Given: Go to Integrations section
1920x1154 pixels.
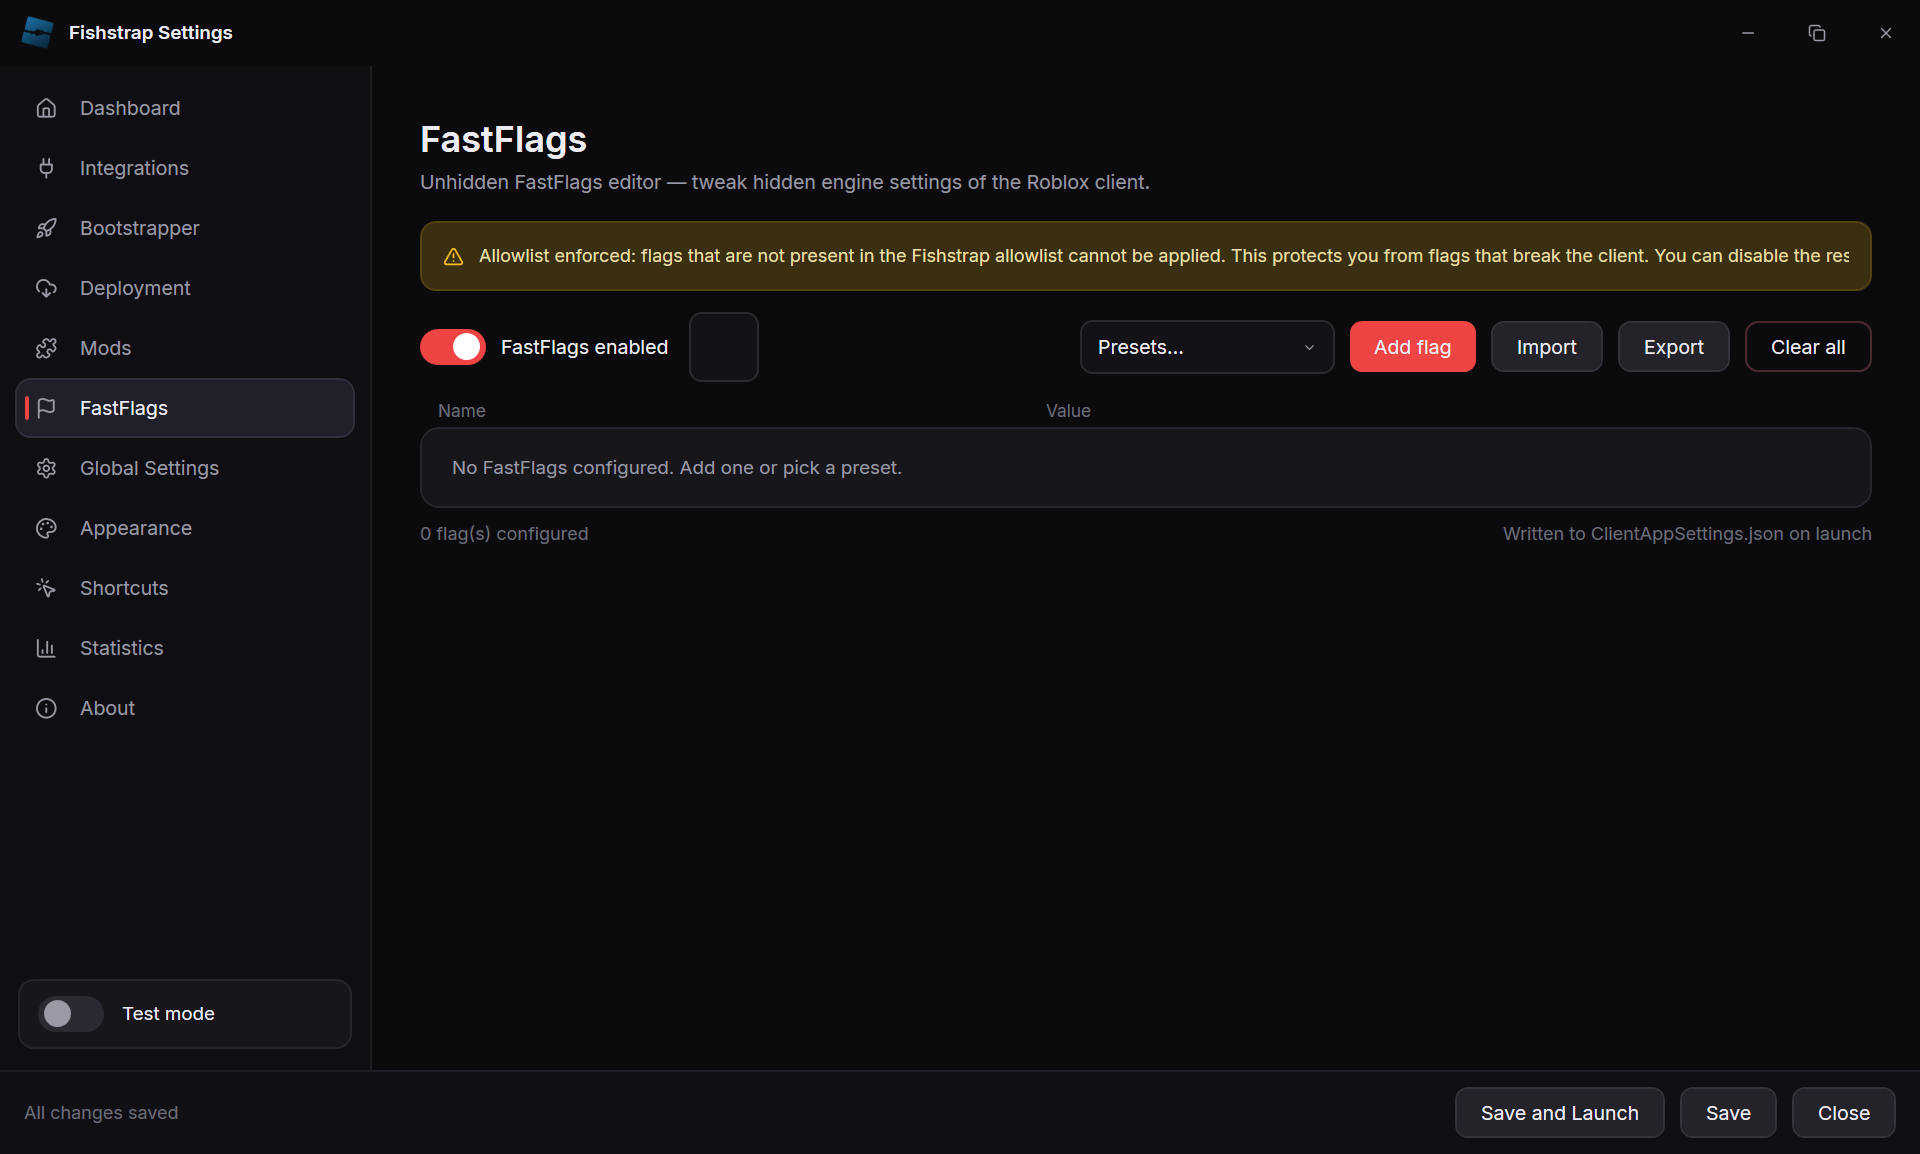Looking at the screenshot, I should (185, 168).
